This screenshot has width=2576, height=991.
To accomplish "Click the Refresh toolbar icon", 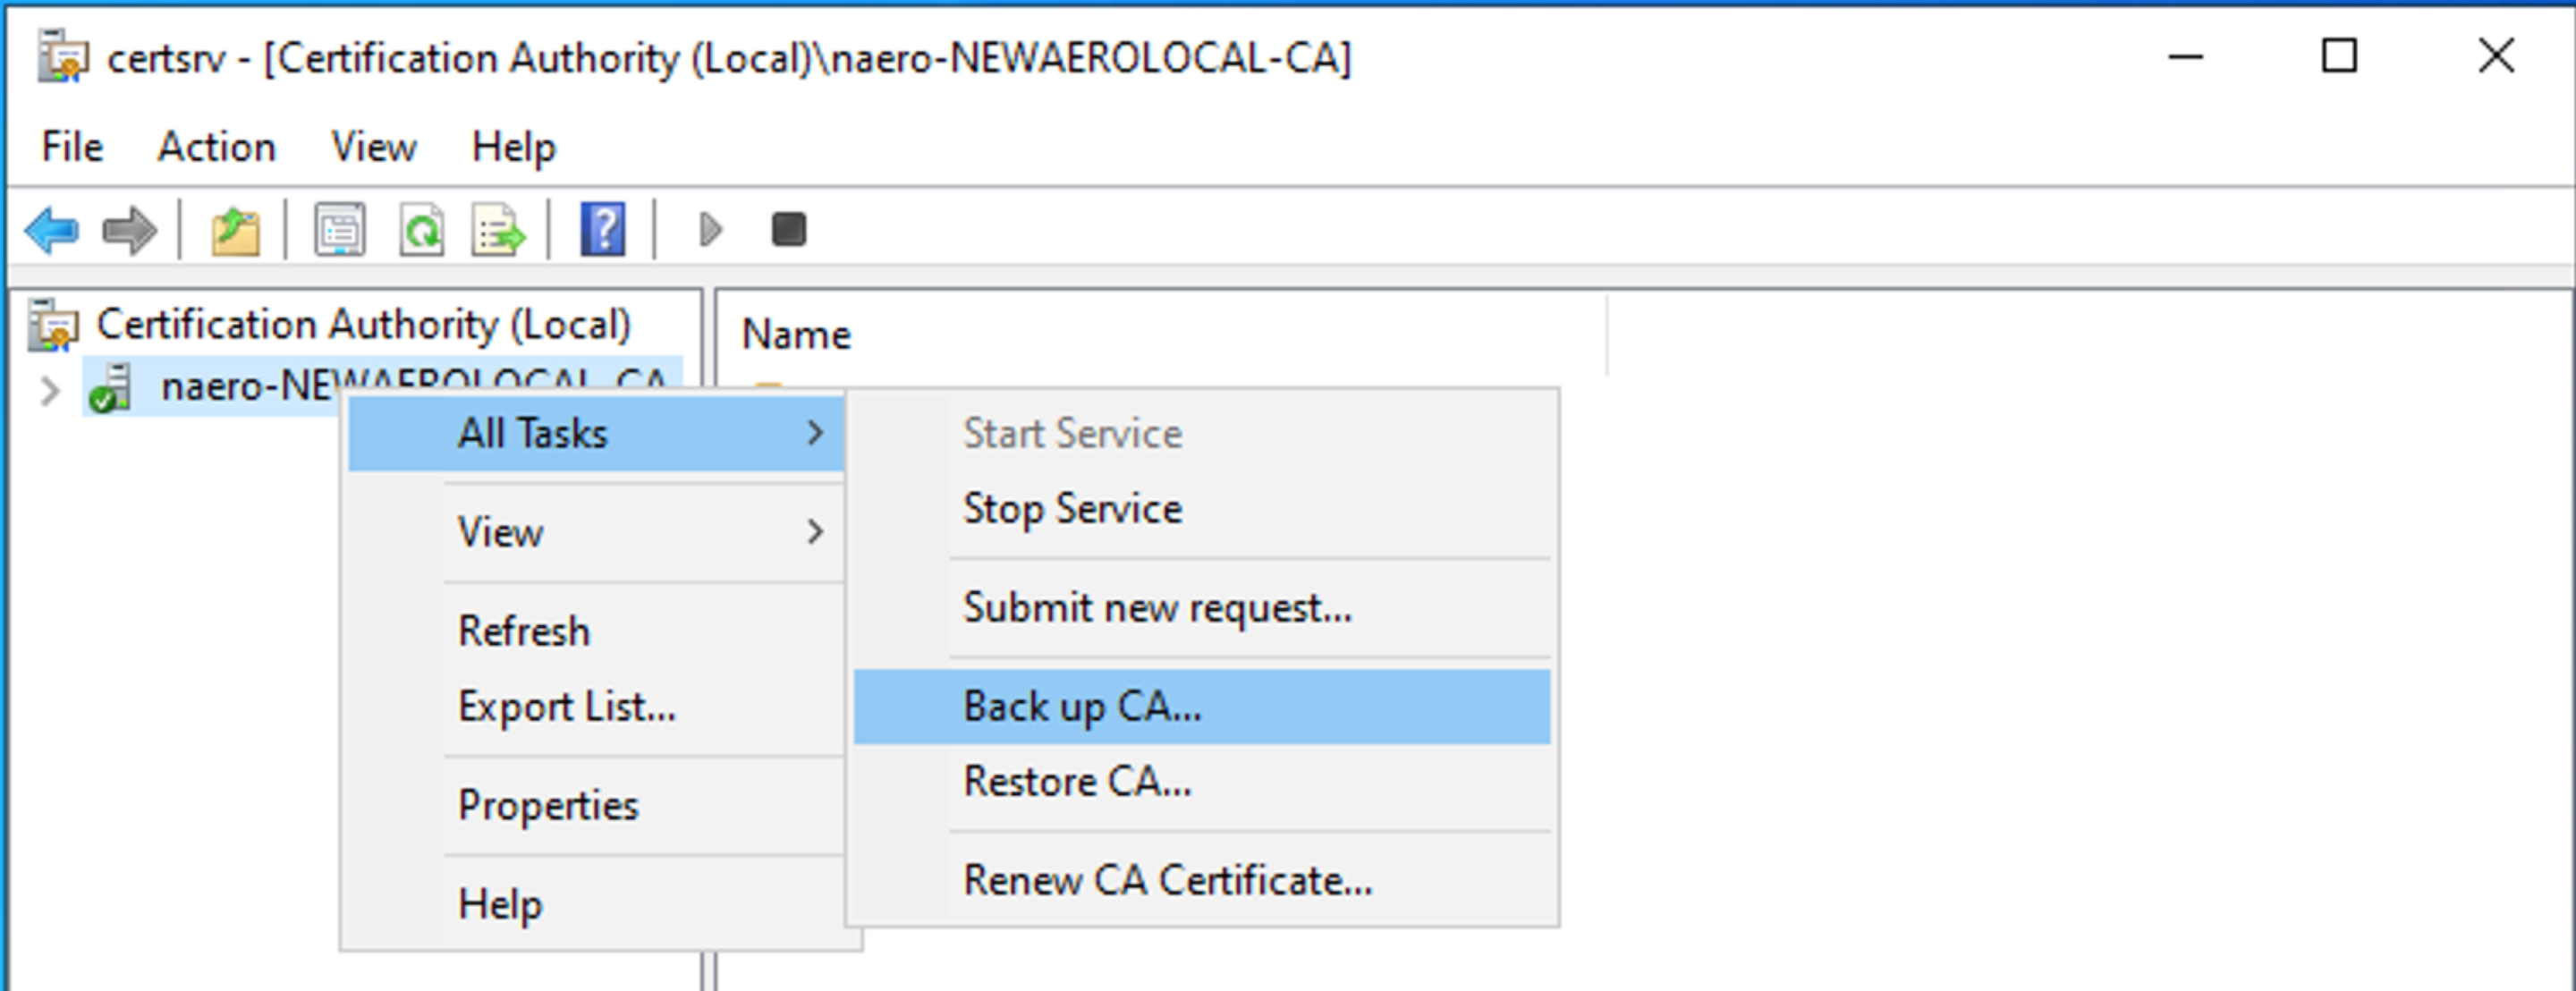I will click(x=421, y=230).
